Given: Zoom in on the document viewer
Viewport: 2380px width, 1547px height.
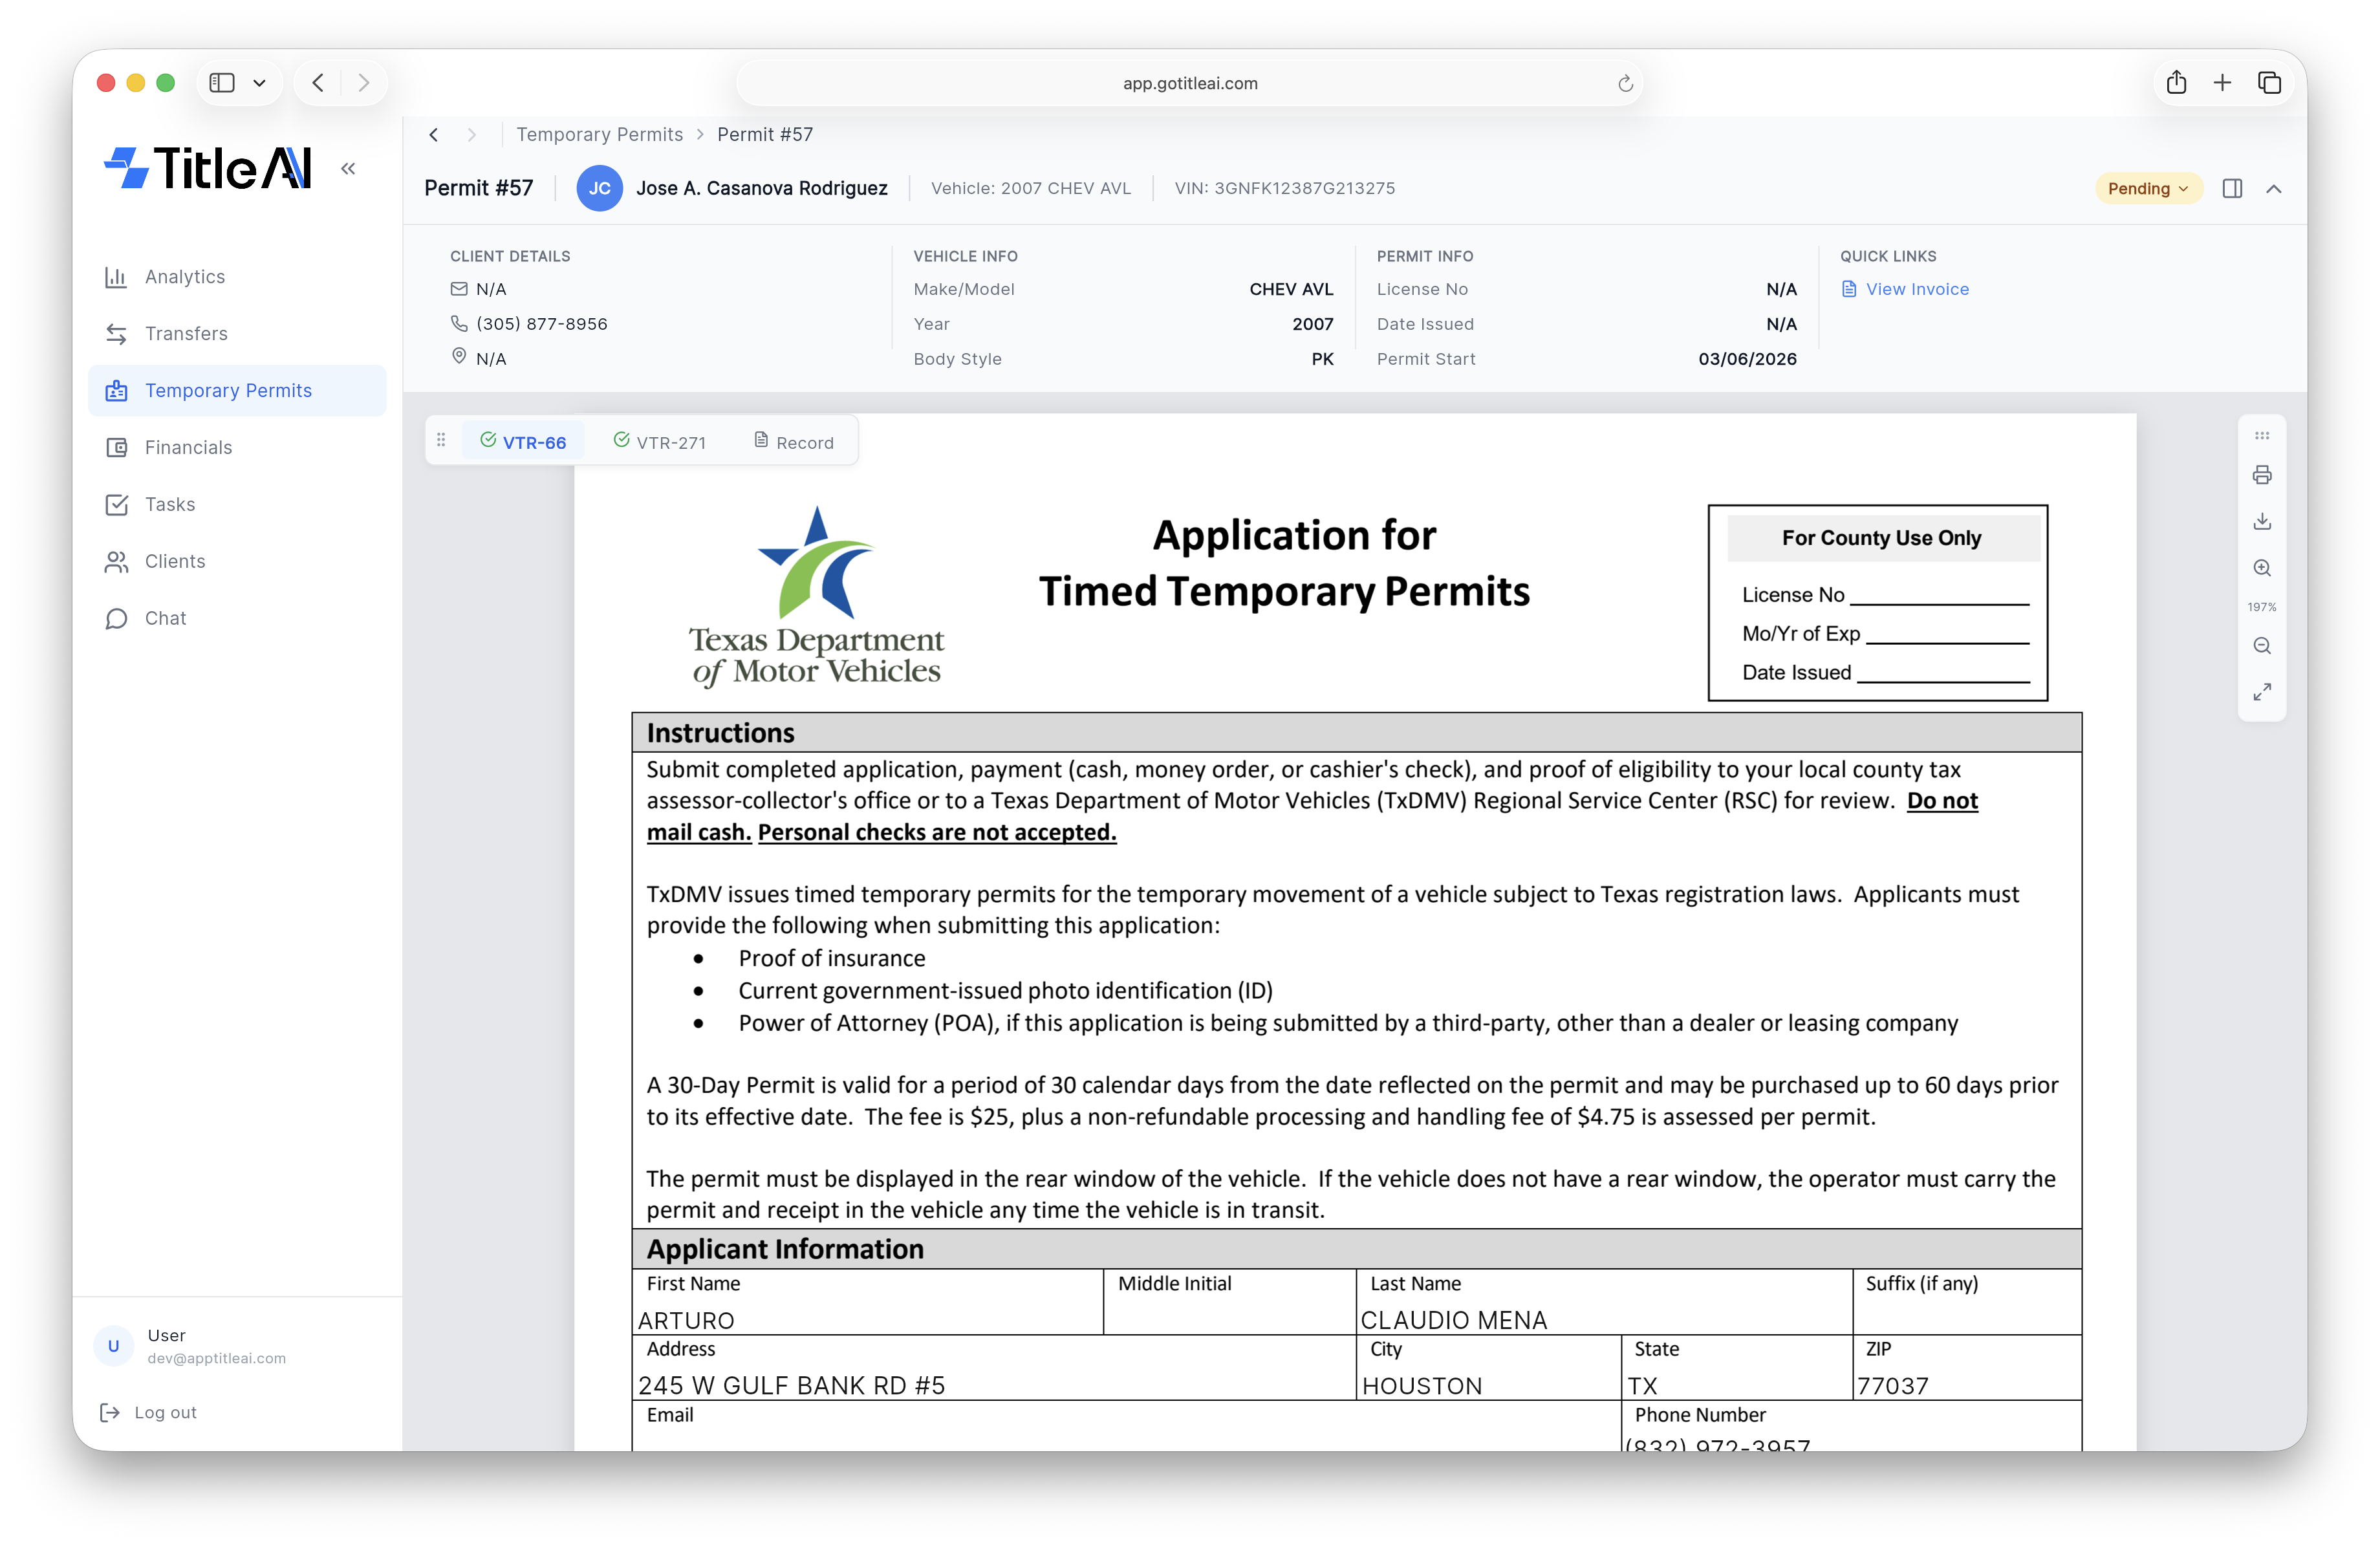Looking at the screenshot, I should coord(2262,568).
